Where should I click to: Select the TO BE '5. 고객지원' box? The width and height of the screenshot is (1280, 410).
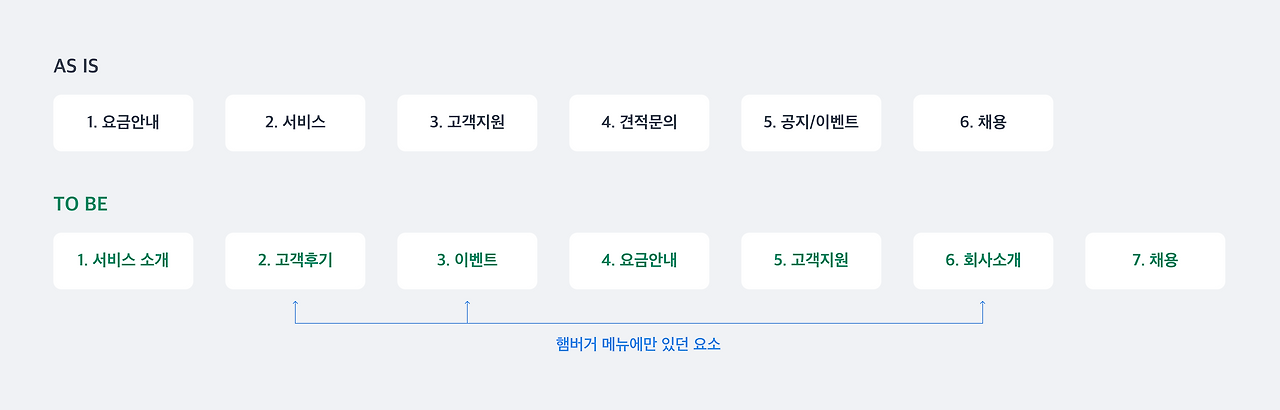point(811,261)
